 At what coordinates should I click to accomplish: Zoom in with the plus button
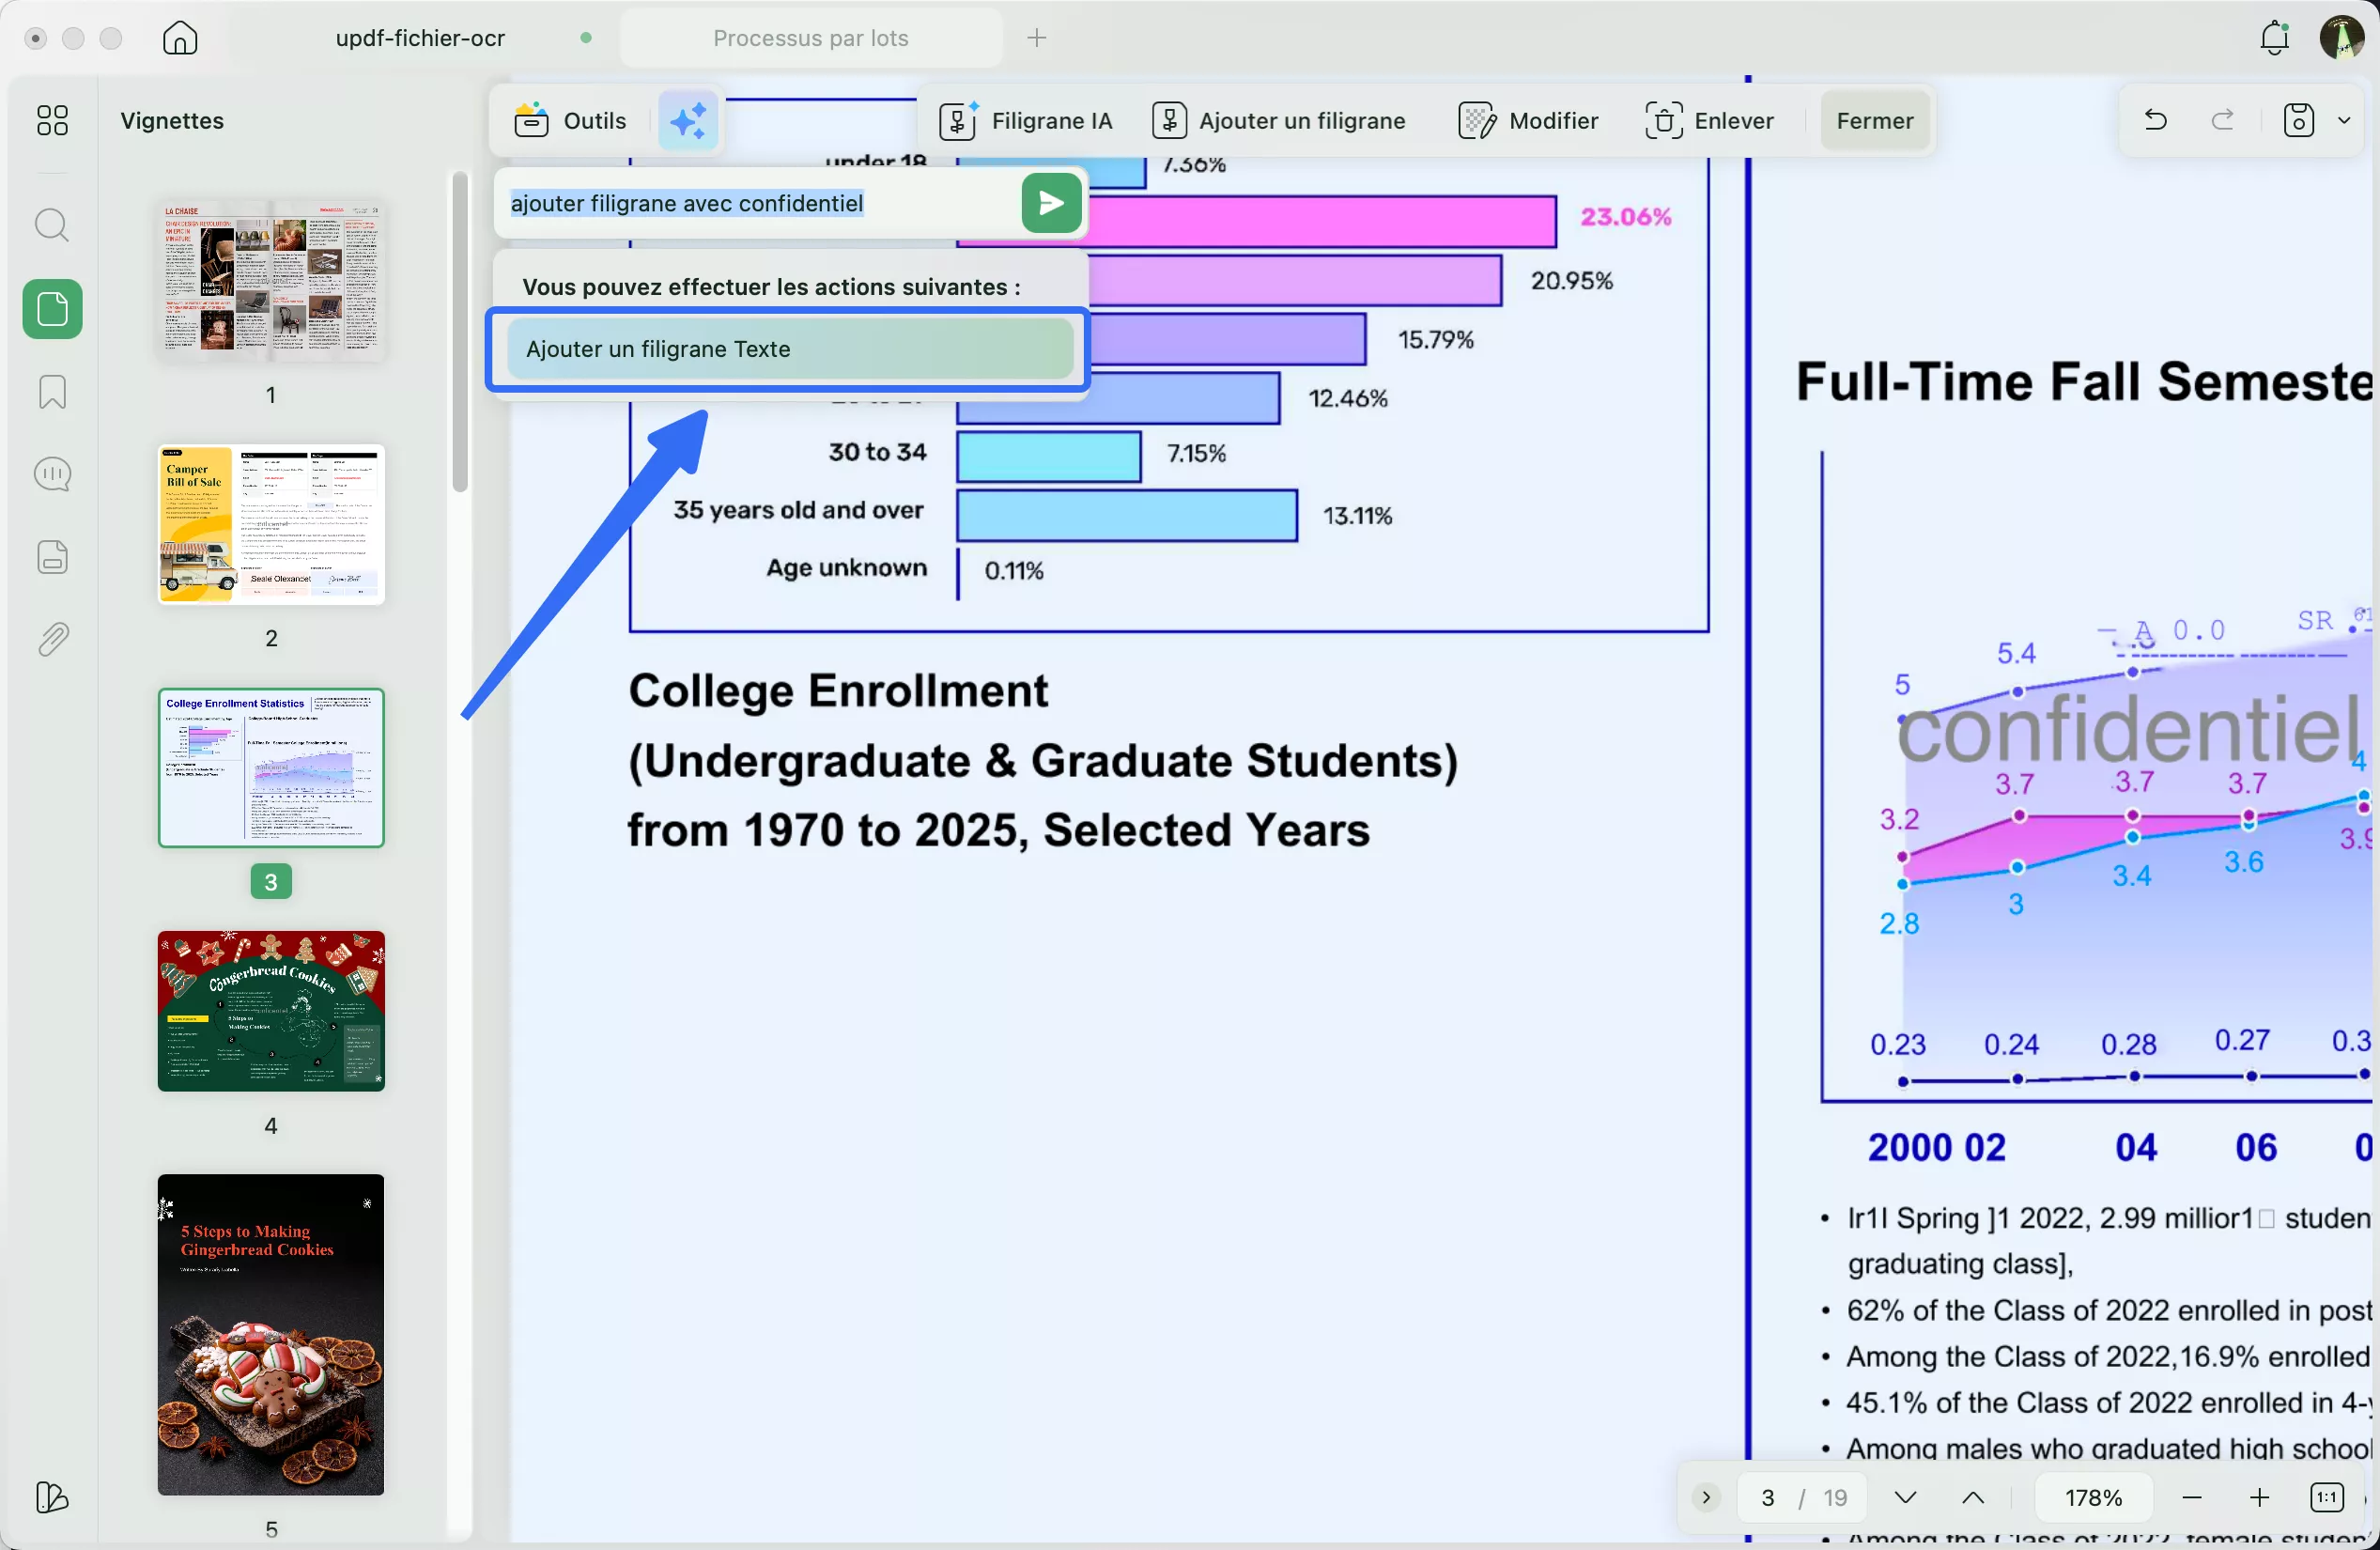[x=2259, y=1497]
